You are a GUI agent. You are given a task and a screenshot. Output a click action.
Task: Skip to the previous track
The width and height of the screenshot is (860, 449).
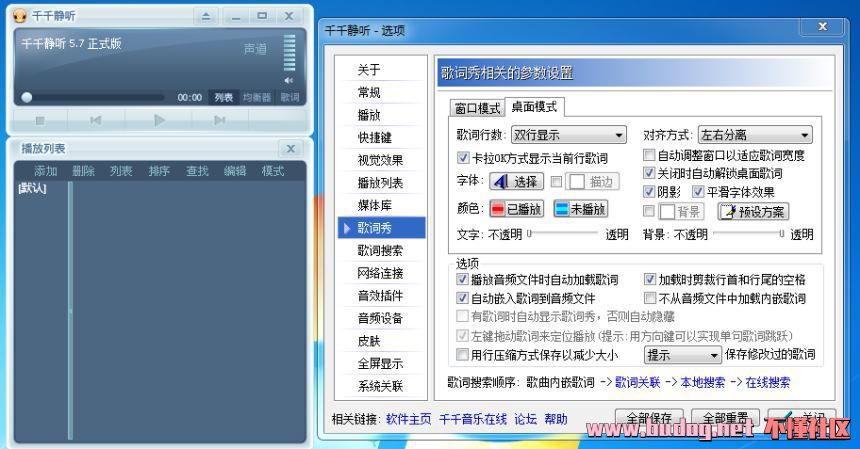point(96,120)
